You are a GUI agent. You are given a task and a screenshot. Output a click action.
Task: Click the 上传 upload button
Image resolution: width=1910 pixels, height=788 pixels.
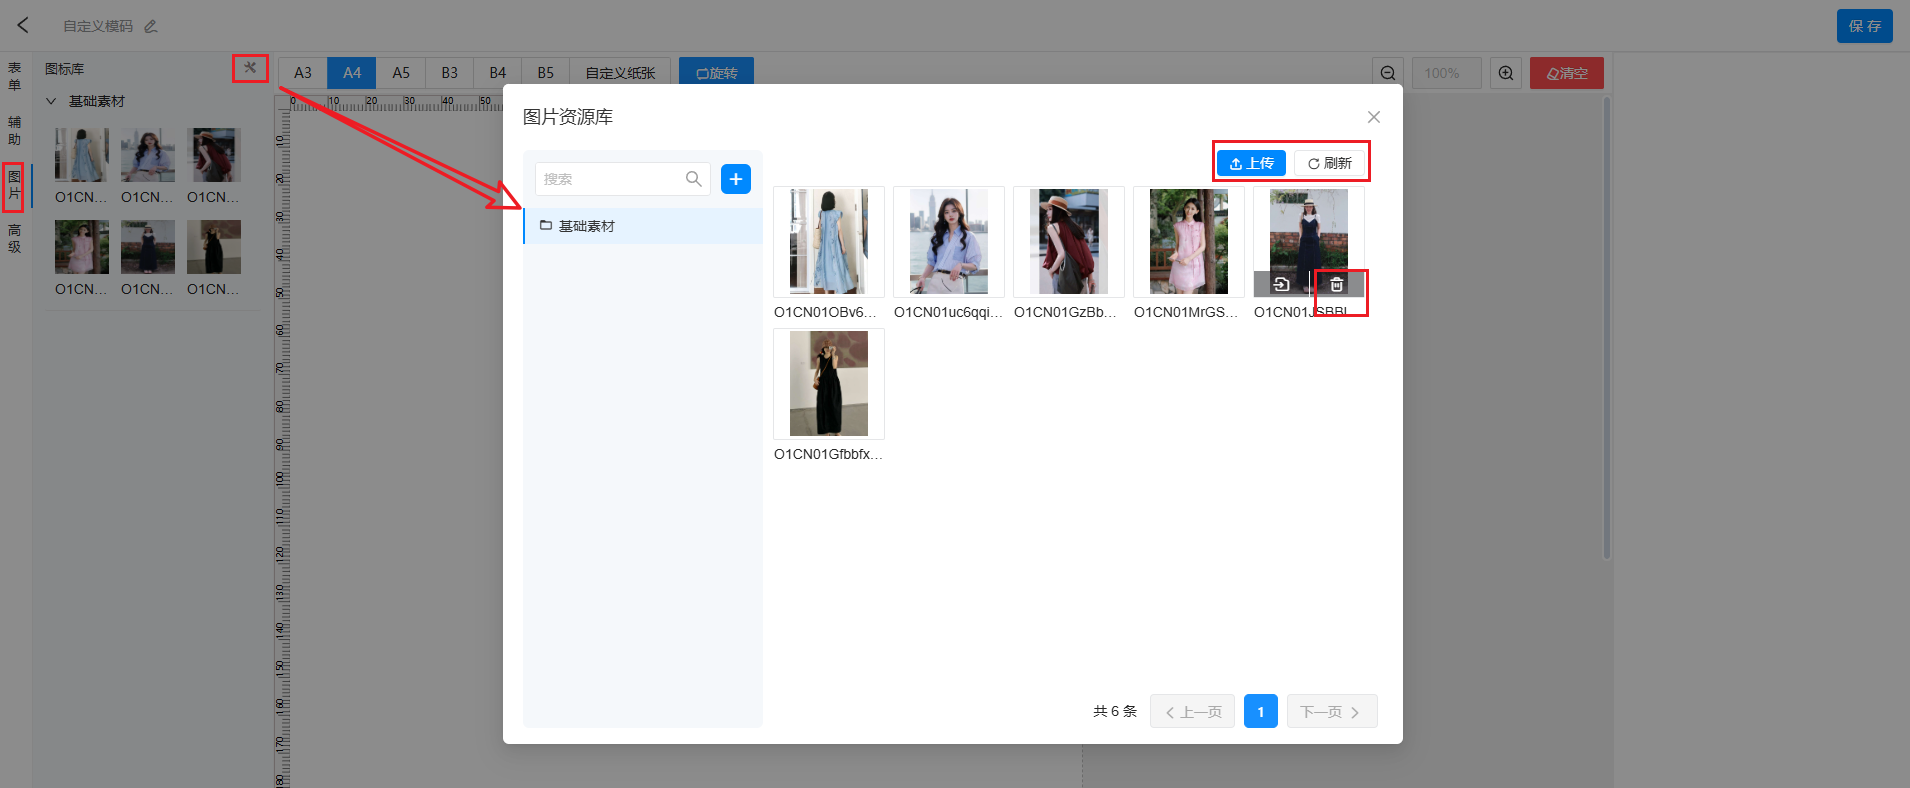click(x=1251, y=163)
